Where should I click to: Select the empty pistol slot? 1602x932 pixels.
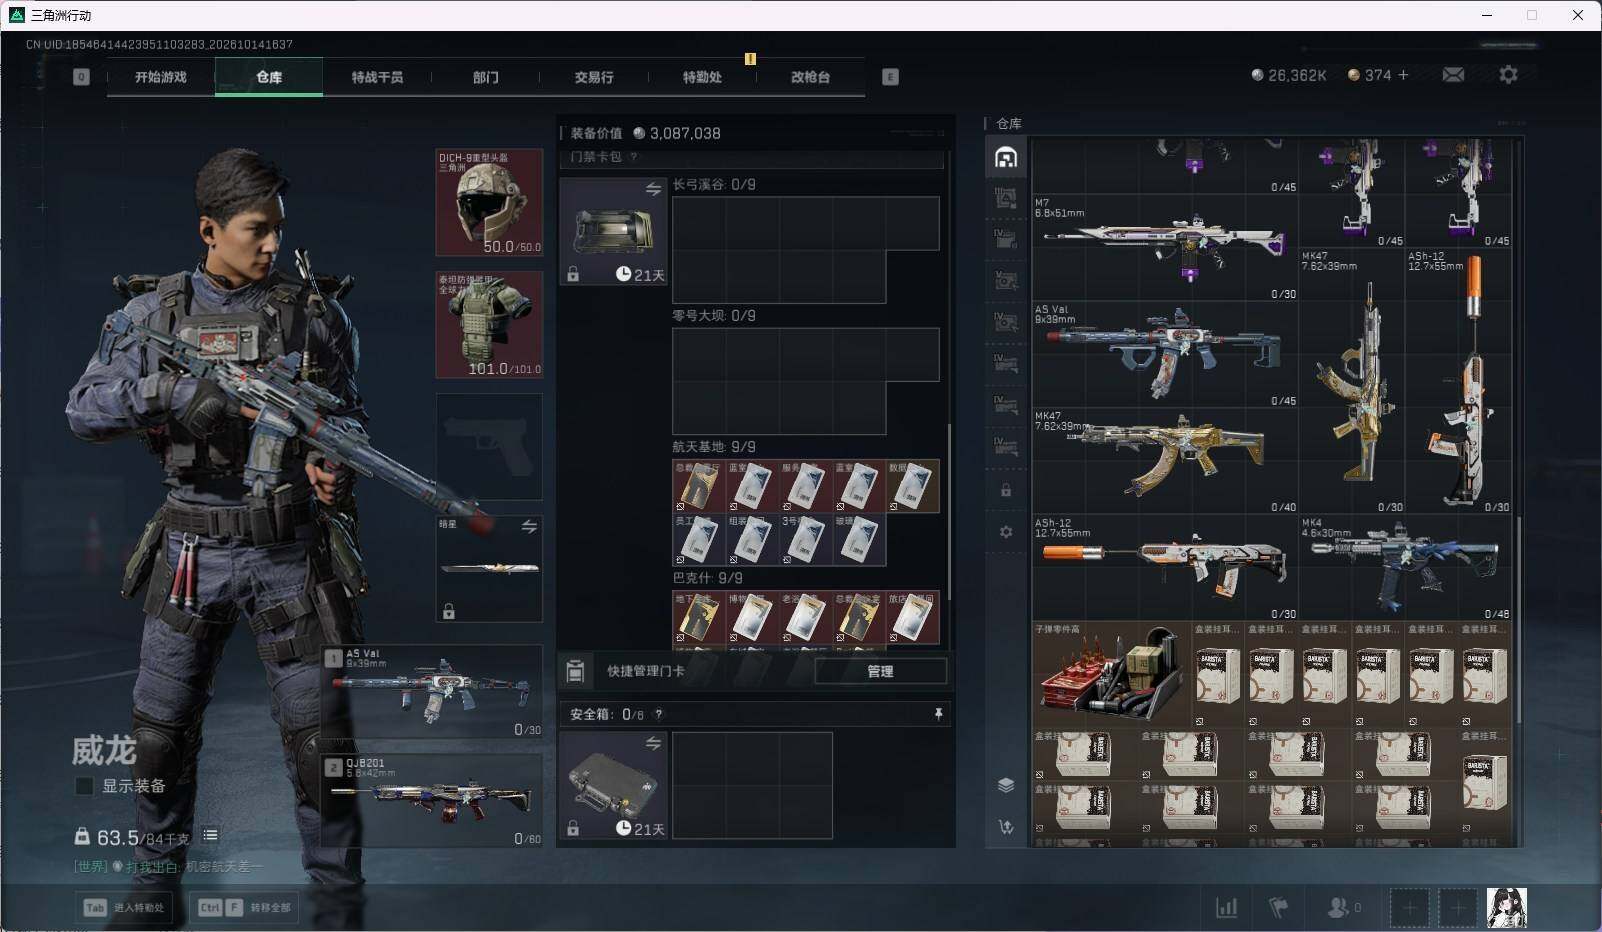click(489, 446)
